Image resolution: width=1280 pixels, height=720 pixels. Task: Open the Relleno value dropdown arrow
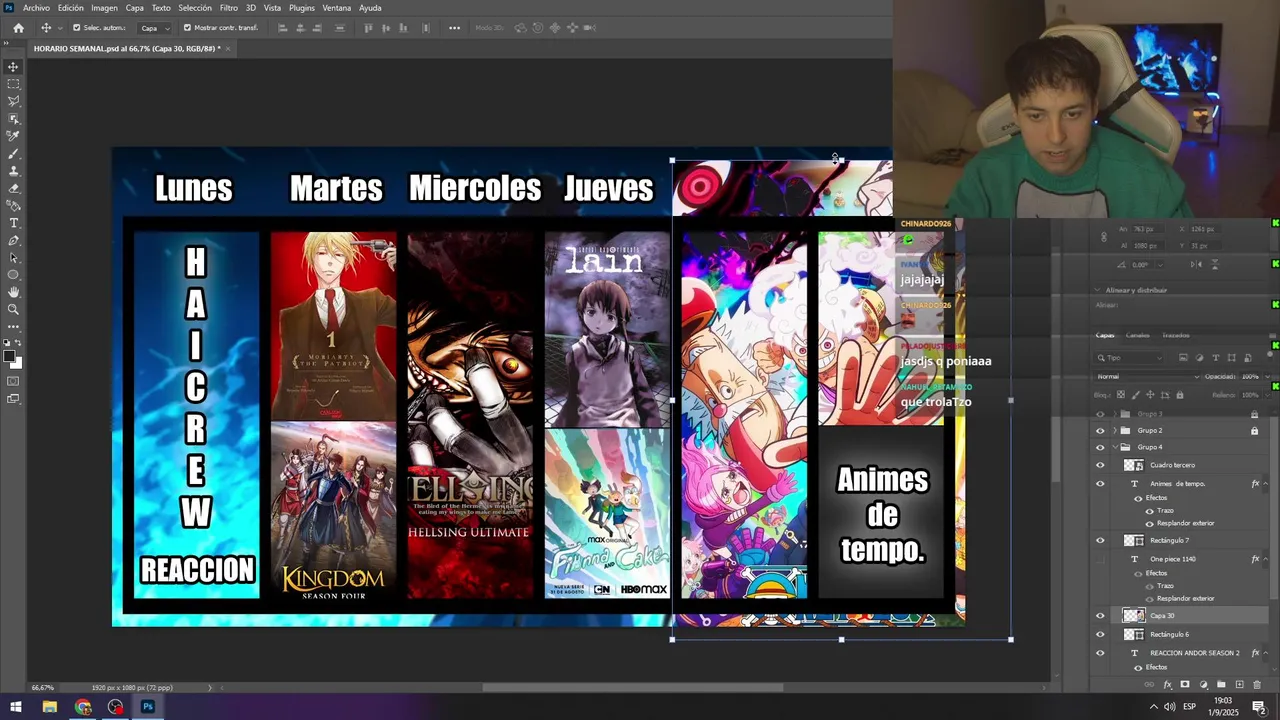[x=1267, y=395]
